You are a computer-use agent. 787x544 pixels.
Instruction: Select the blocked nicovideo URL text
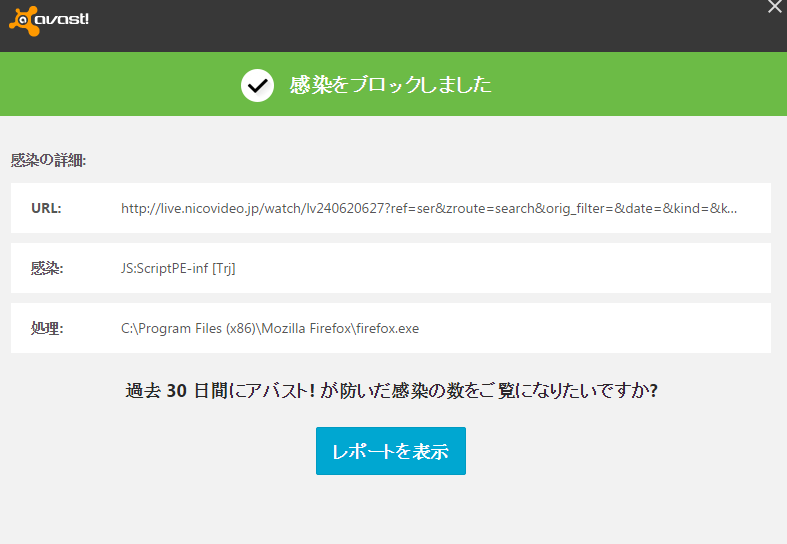(429, 208)
